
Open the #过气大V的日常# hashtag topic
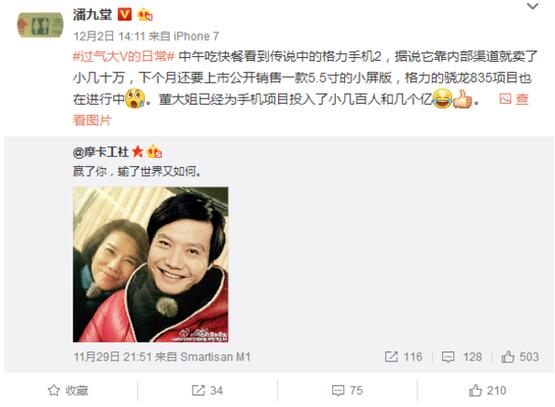point(124,56)
